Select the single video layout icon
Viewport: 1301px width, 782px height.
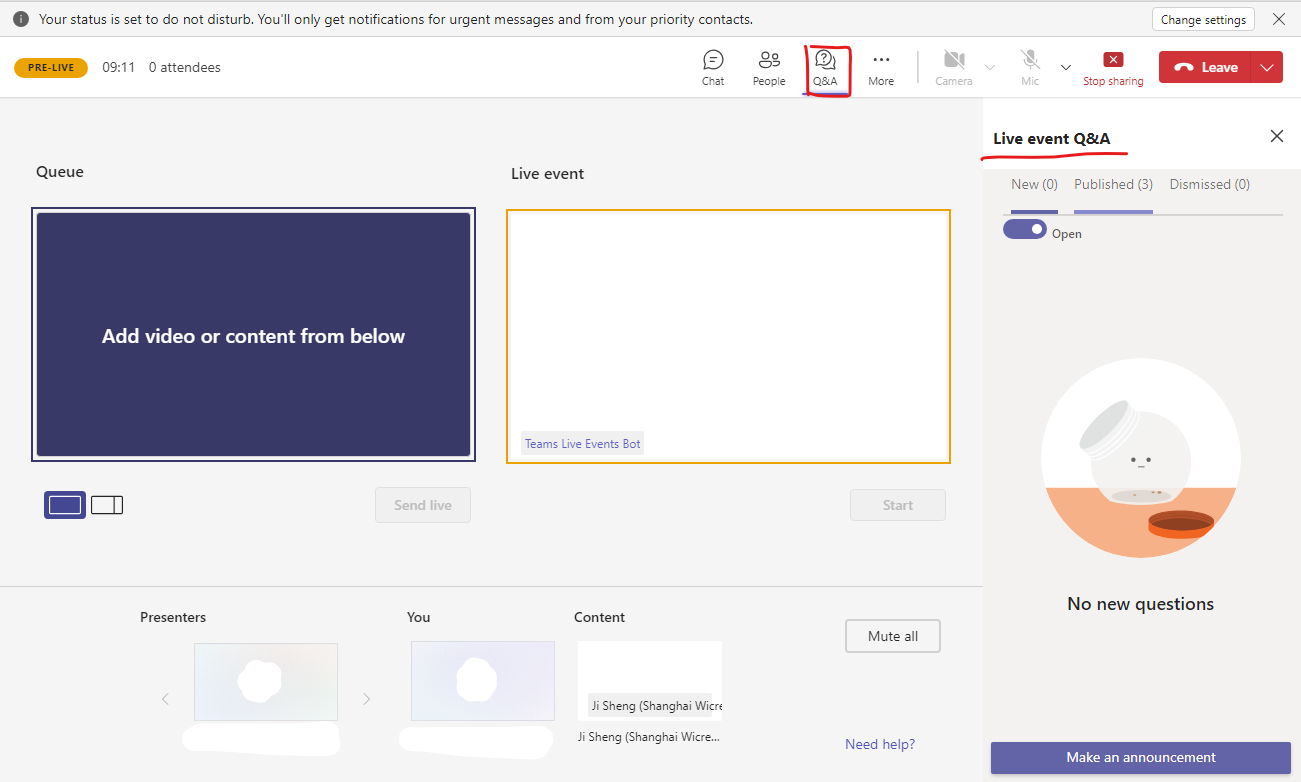click(64, 505)
